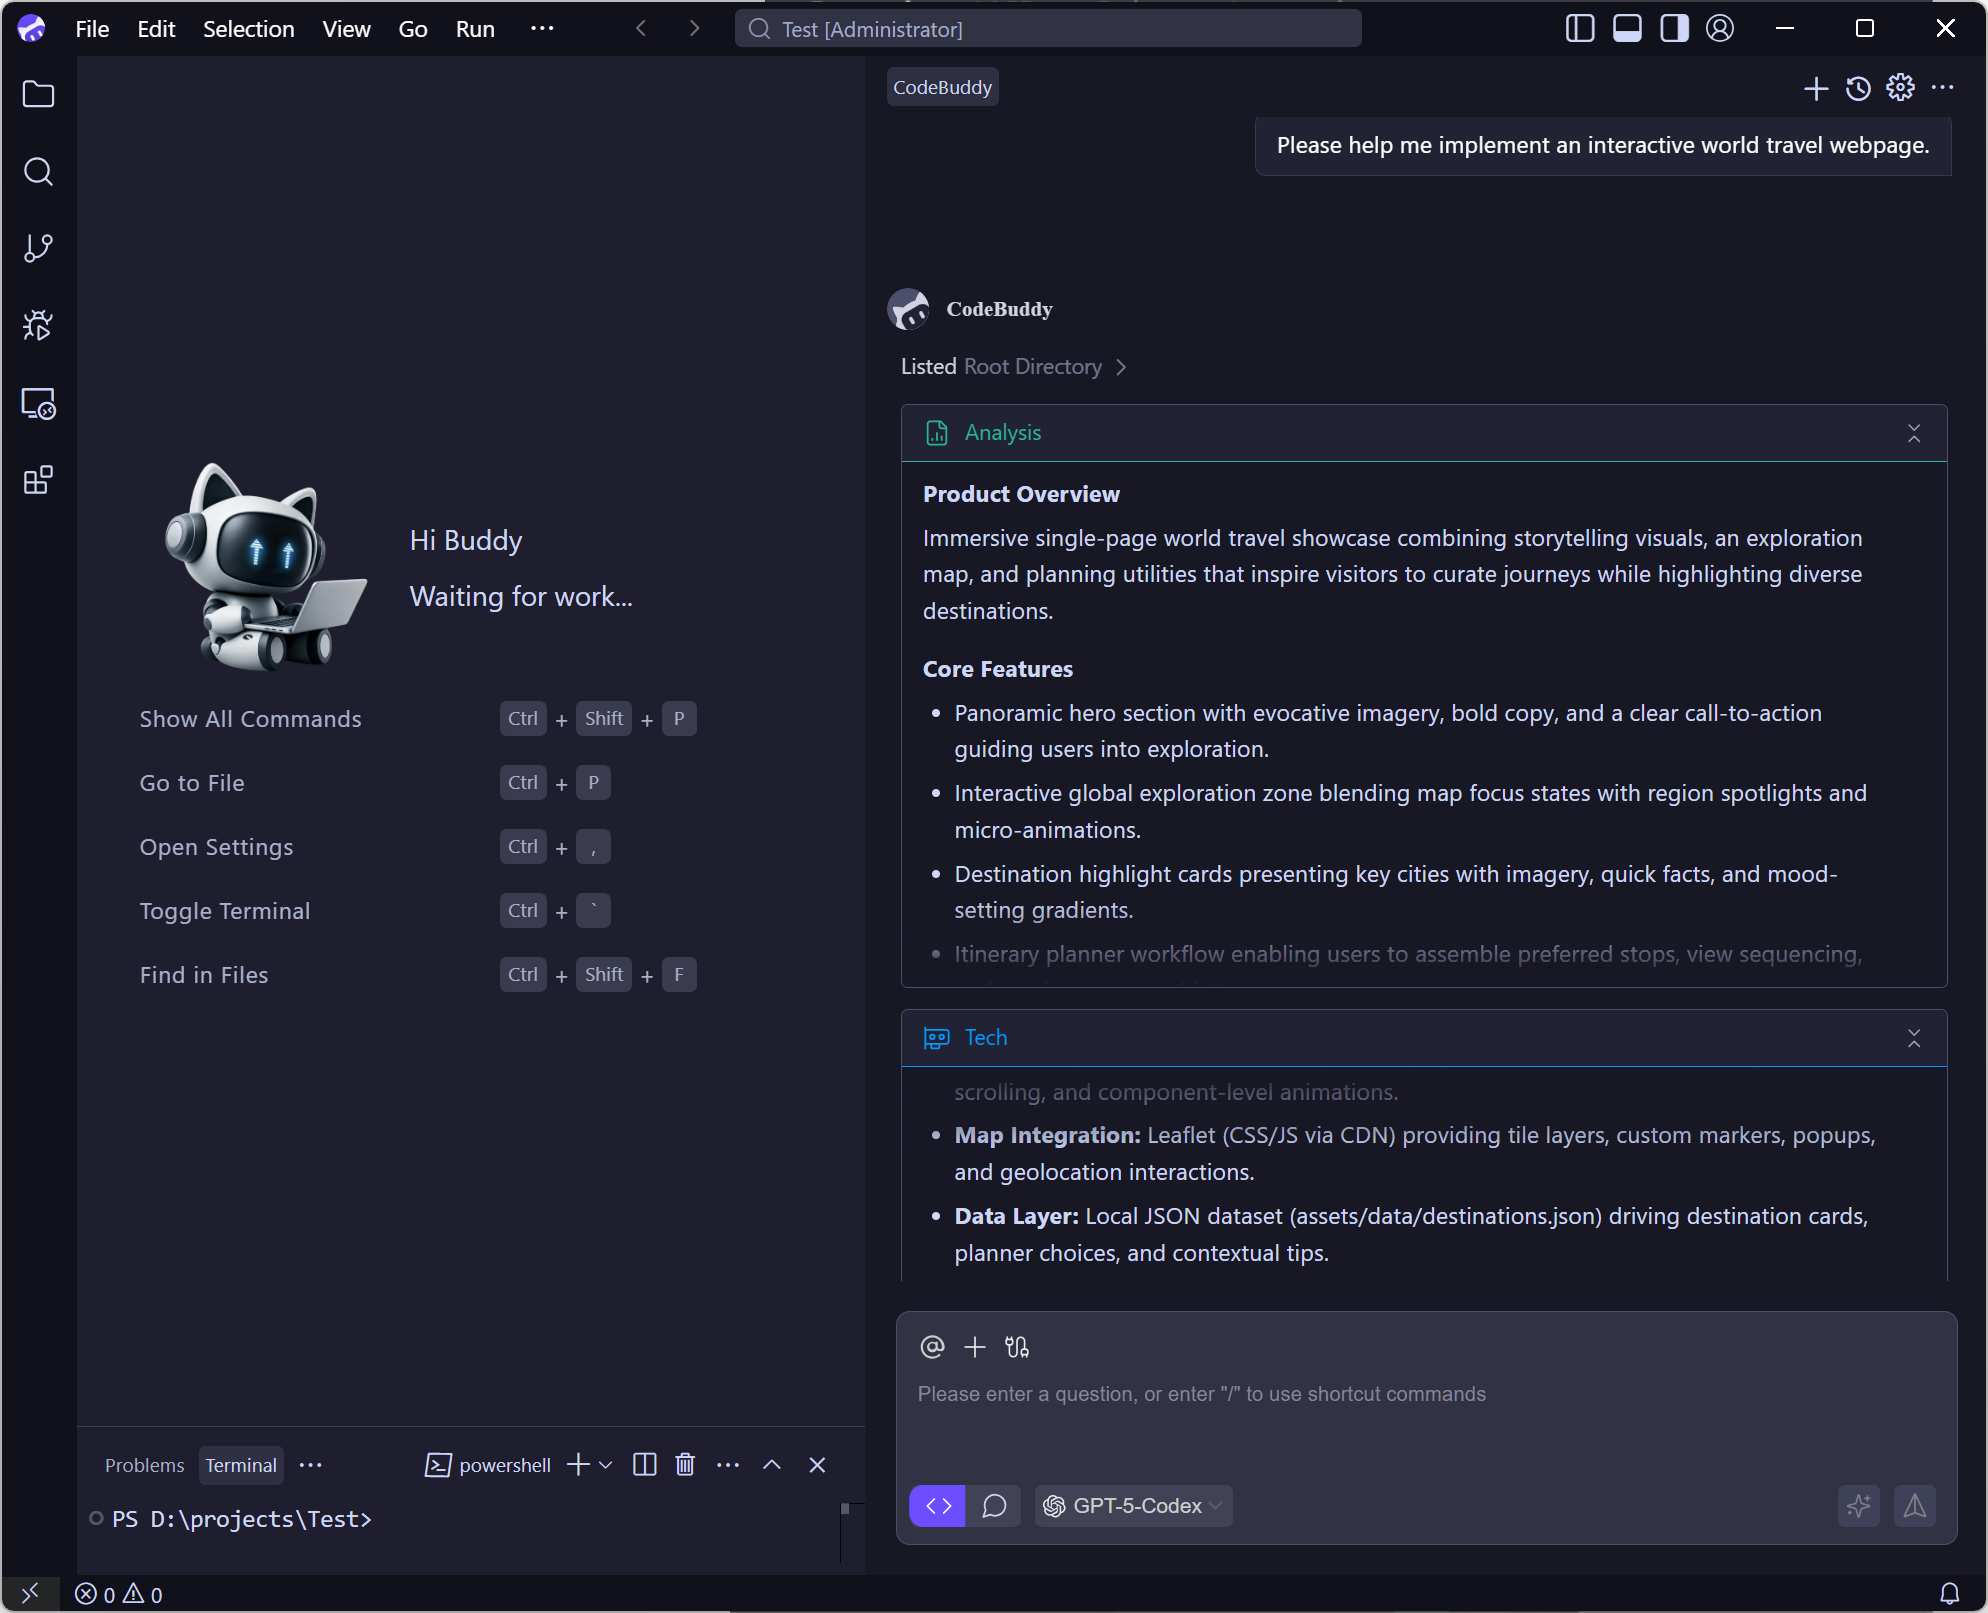This screenshot has height=1613, width=1988.
Task: Toggle the bottom panel layout button
Action: (x=1627, y=29)
